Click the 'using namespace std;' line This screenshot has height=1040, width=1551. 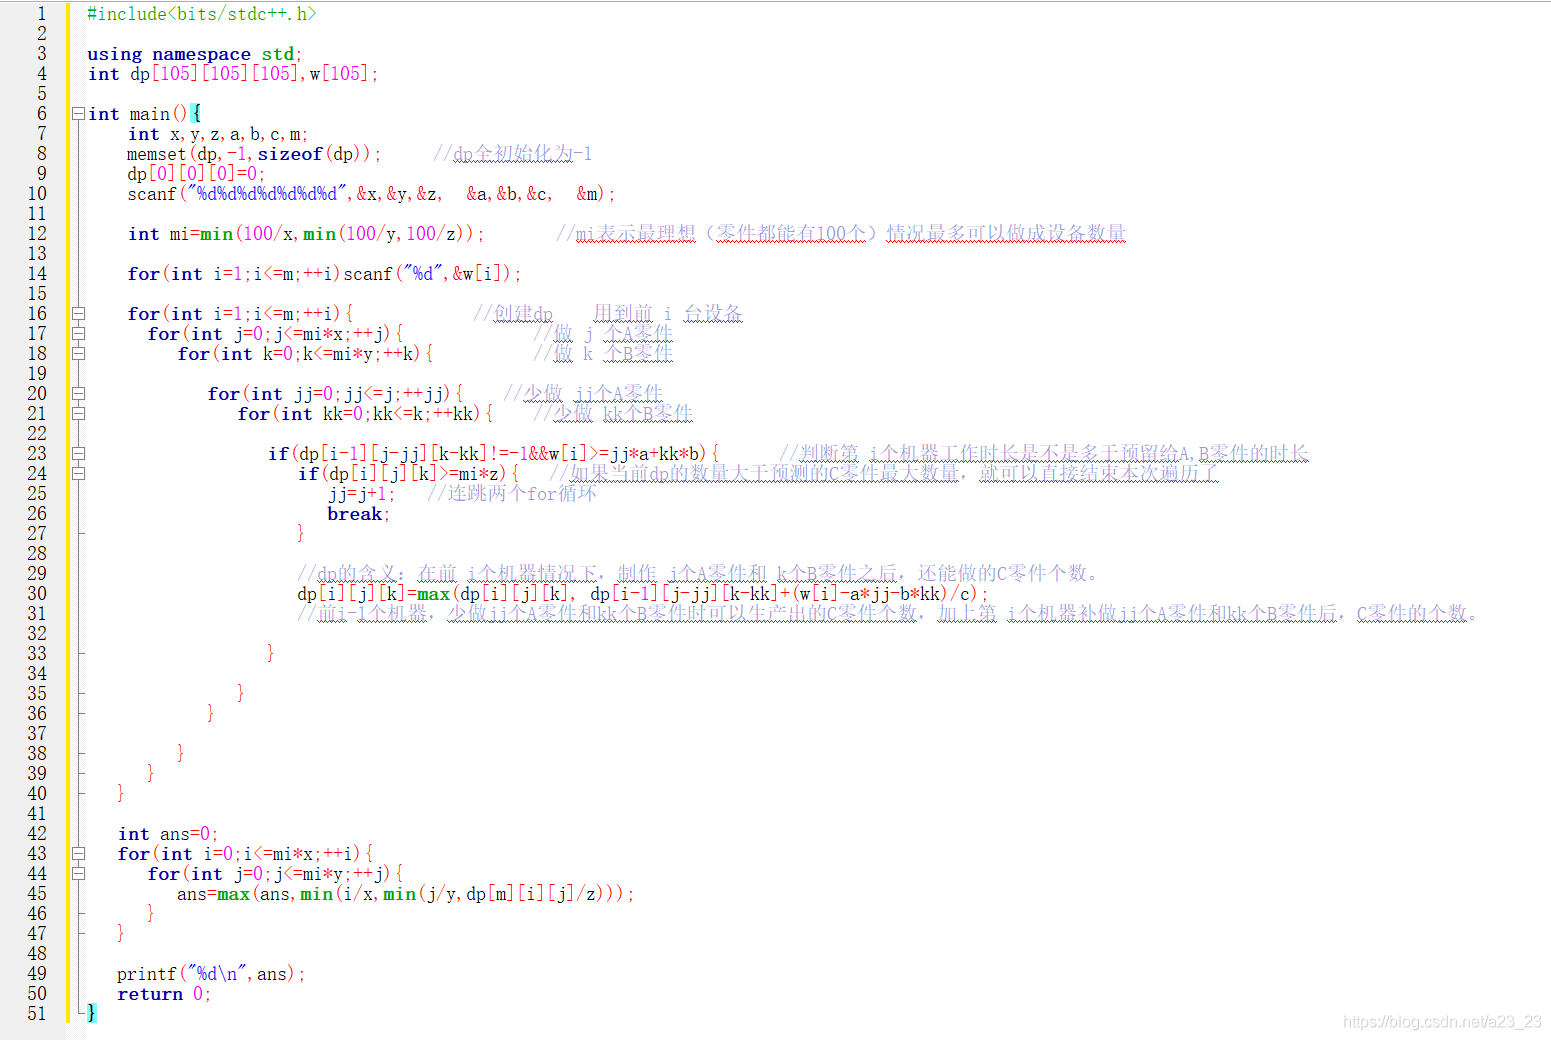194,54
